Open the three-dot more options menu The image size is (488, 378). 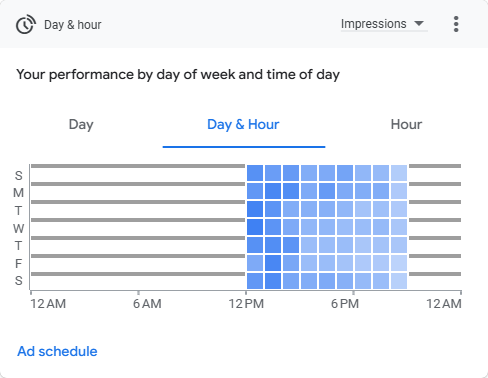pyautogui.click(x=456, y=24)
